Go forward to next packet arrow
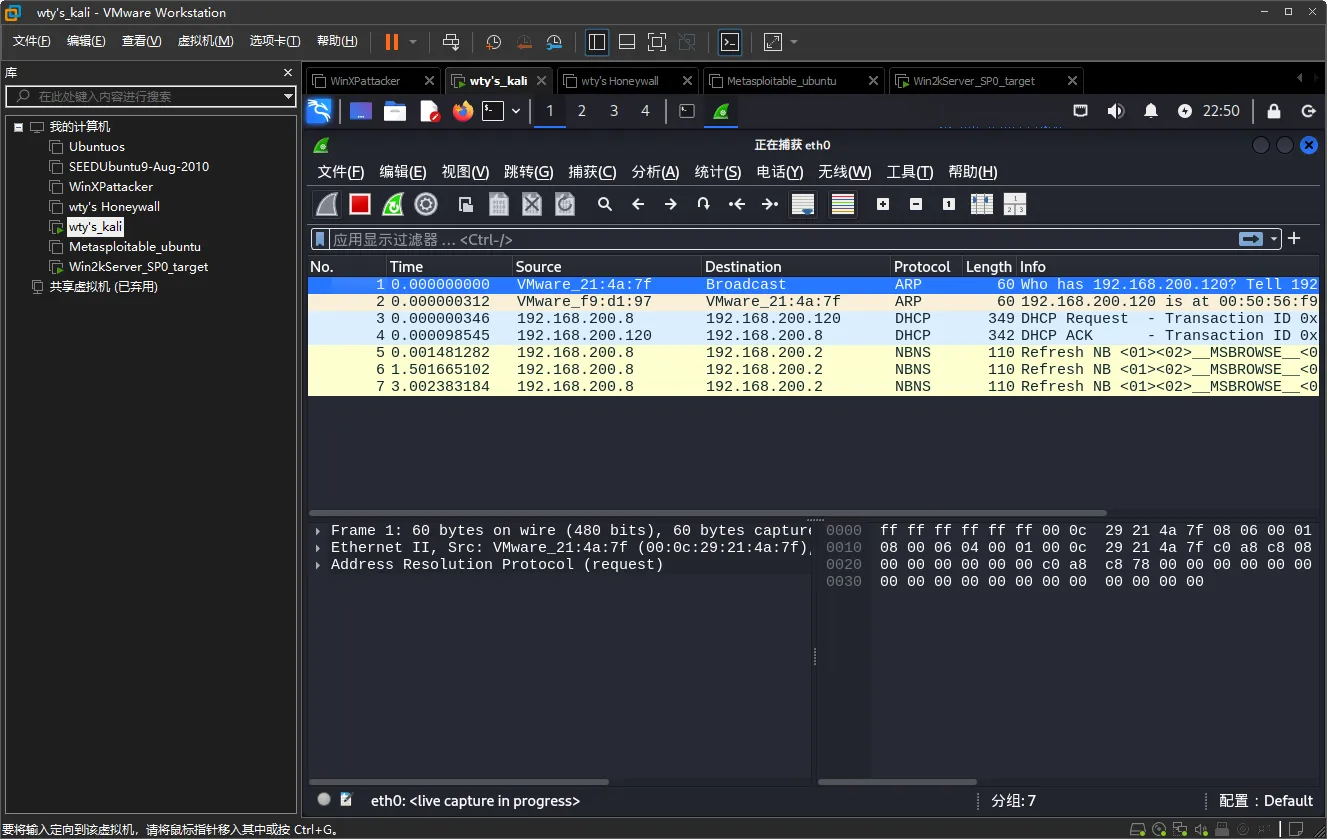This screenshot has height=839, width=1327. pos(671,204)
